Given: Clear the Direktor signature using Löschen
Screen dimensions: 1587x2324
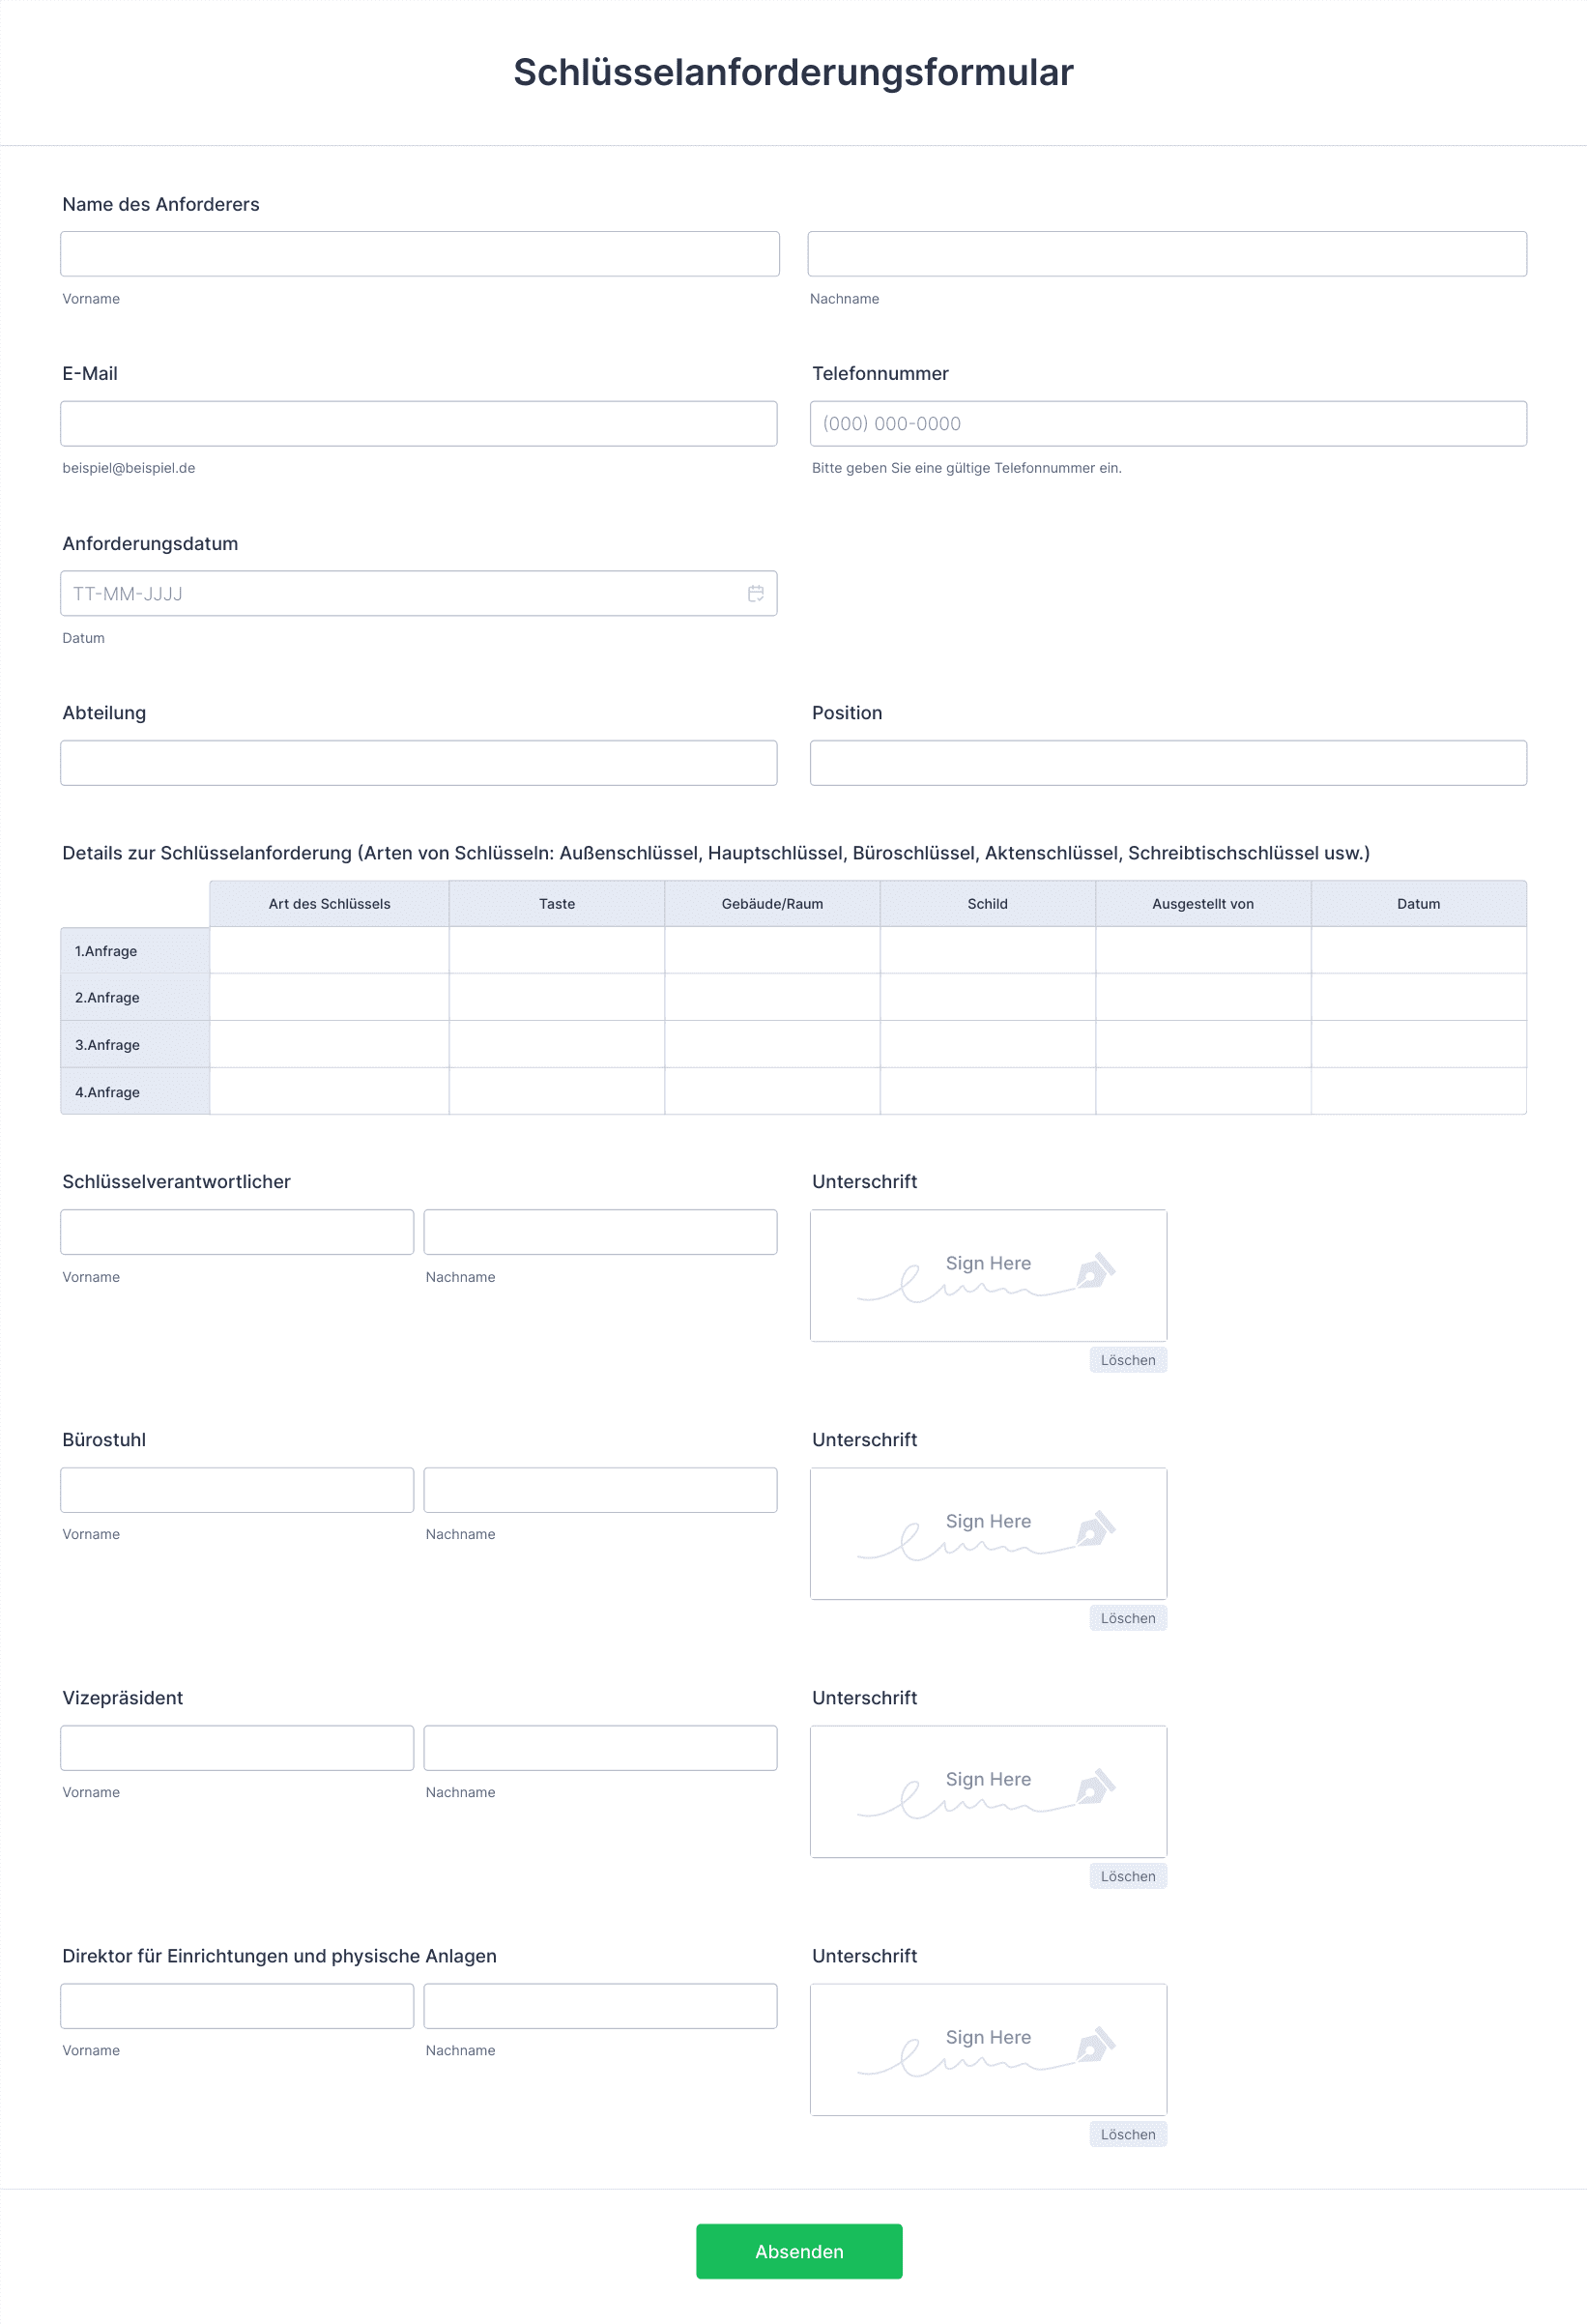Looking at the screenshot, I should click(x=1127, y=2134).
